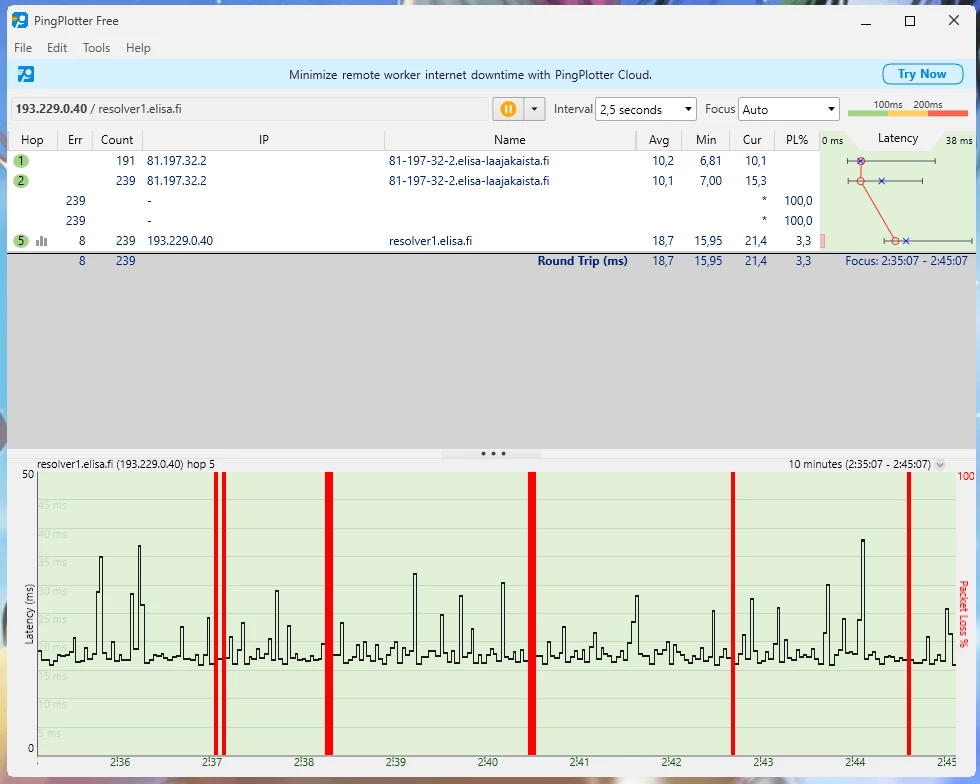The height and width of the screenshot is (784, 980).
Task: Click the PingPlotter logo icon in the banner
Action: pos(26,74)
